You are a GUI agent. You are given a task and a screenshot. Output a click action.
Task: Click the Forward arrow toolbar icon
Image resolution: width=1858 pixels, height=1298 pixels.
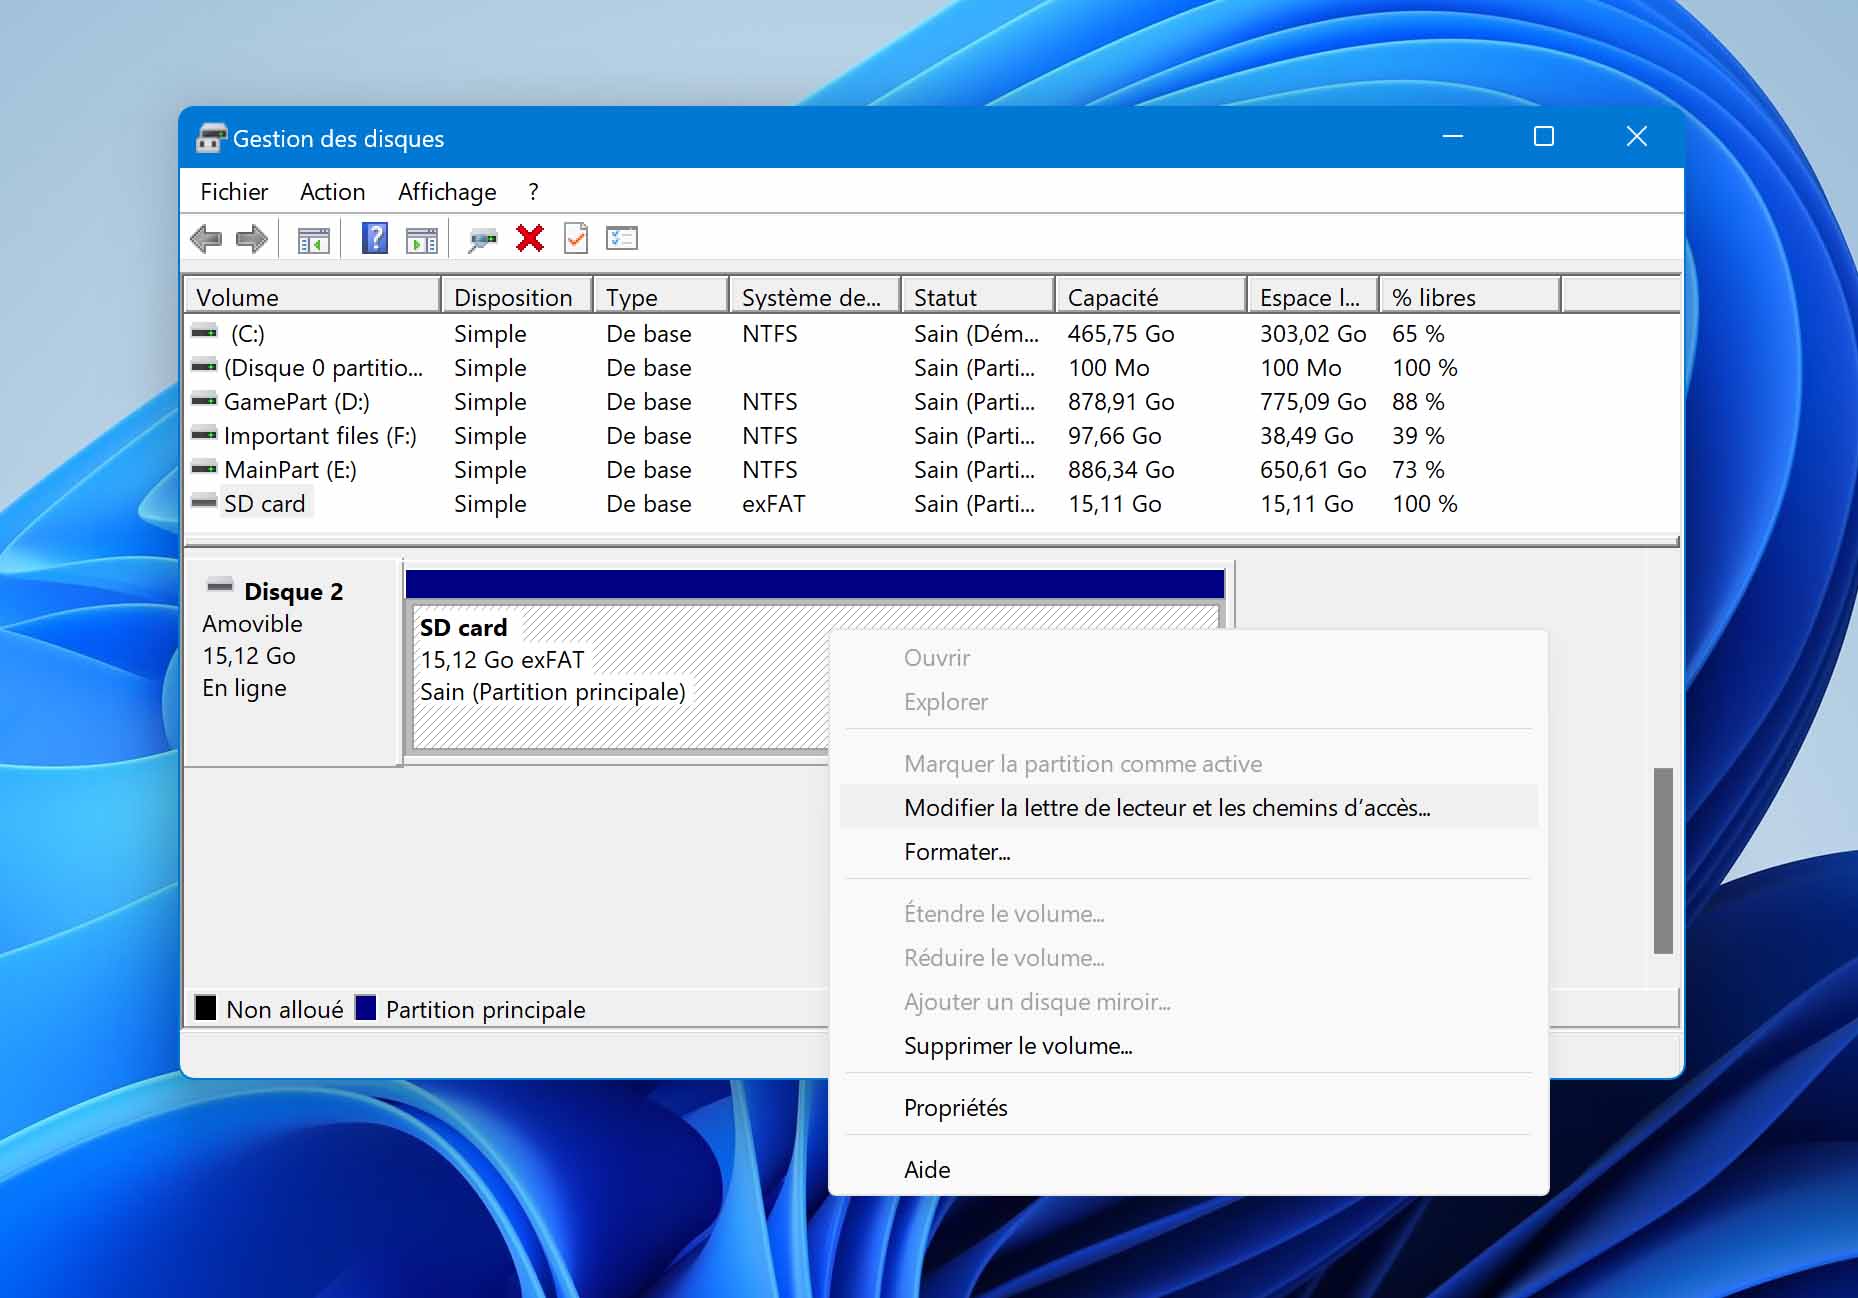coord(251,239)
